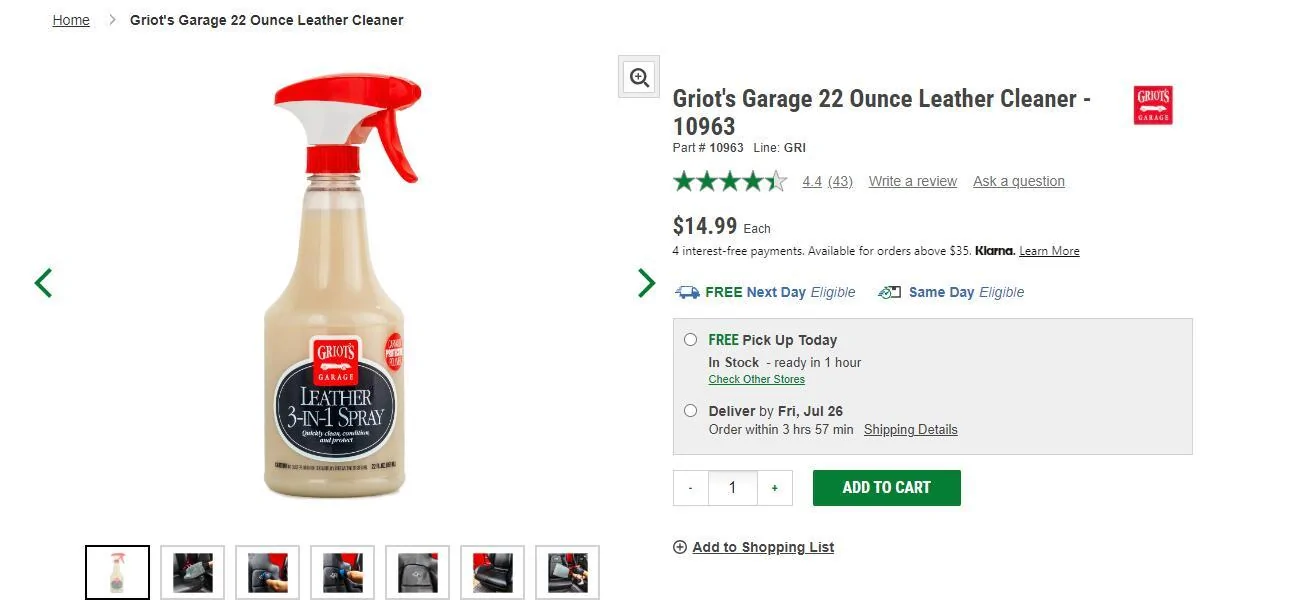Select the Free Pick Up Today option
1290x600 pixels.
tap(690, 340)
